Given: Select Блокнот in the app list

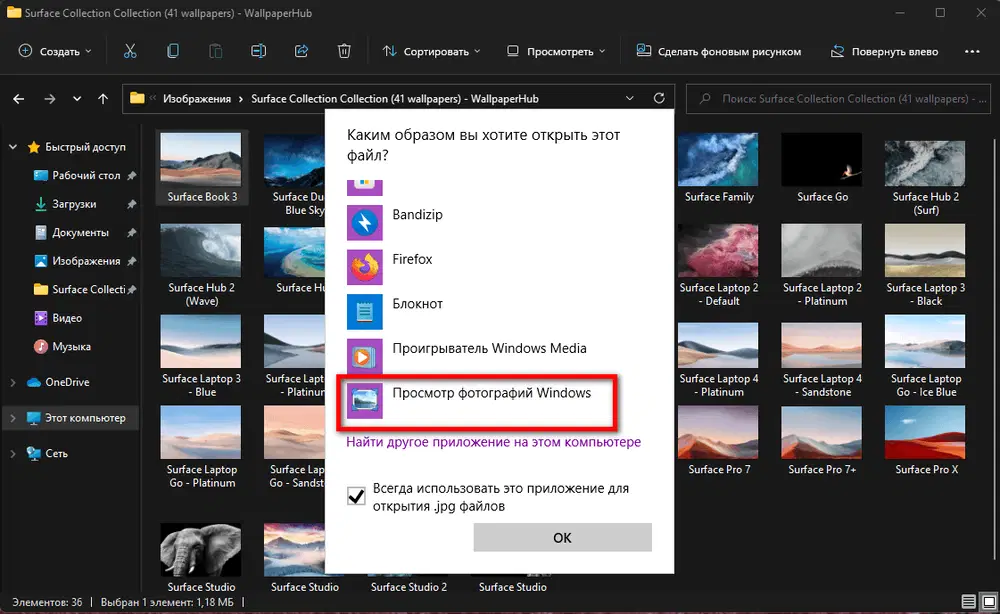Looking at the screenshot, I should 499,311.
